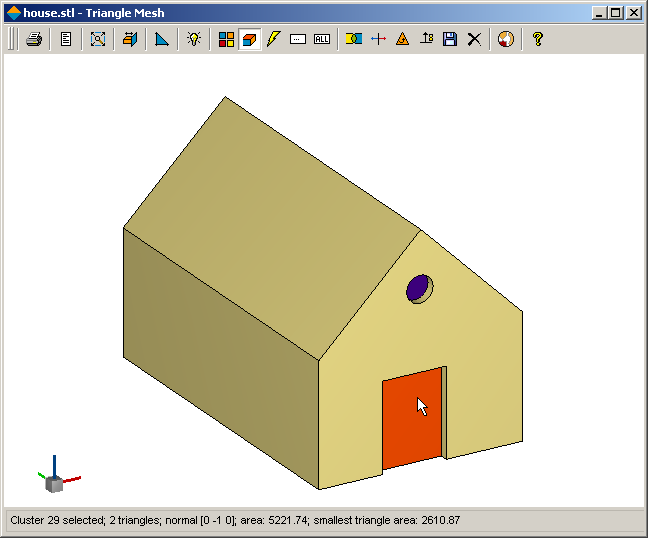
Task: Click the zoom-to-fit view icon
Action: pos(98,39)
